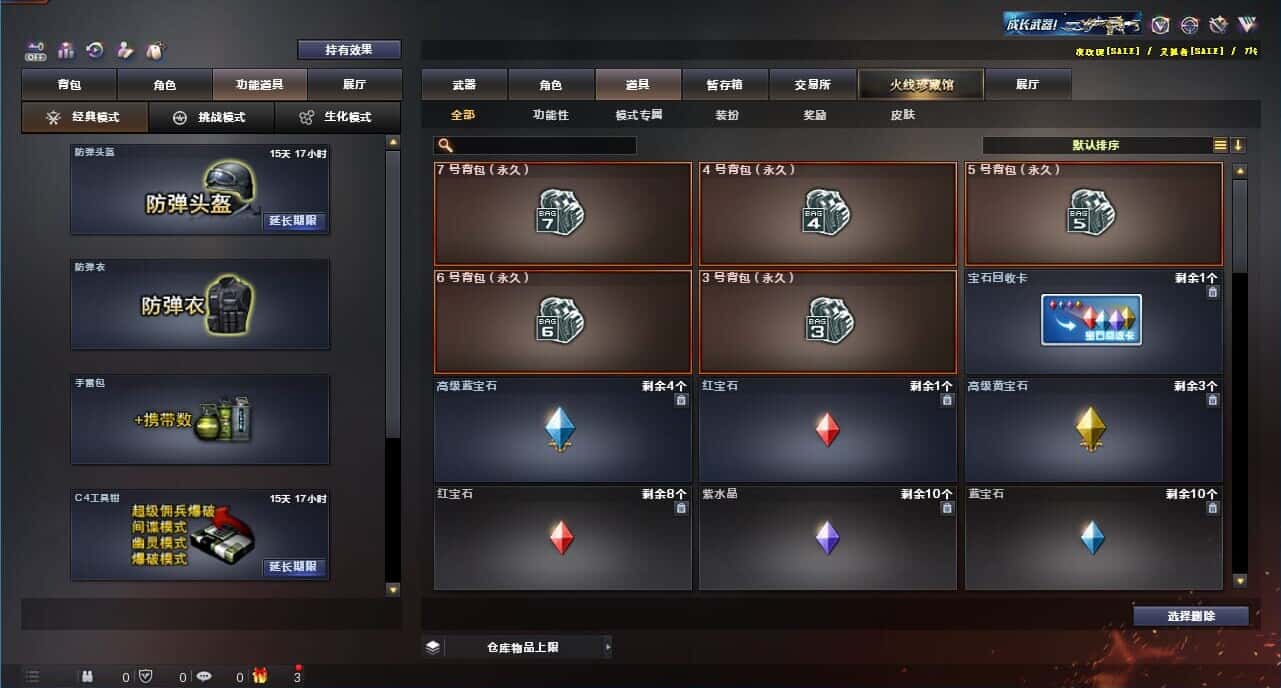
Task: Open the 火线珍藏馆 tab
Action: click(x=921, y=85)
